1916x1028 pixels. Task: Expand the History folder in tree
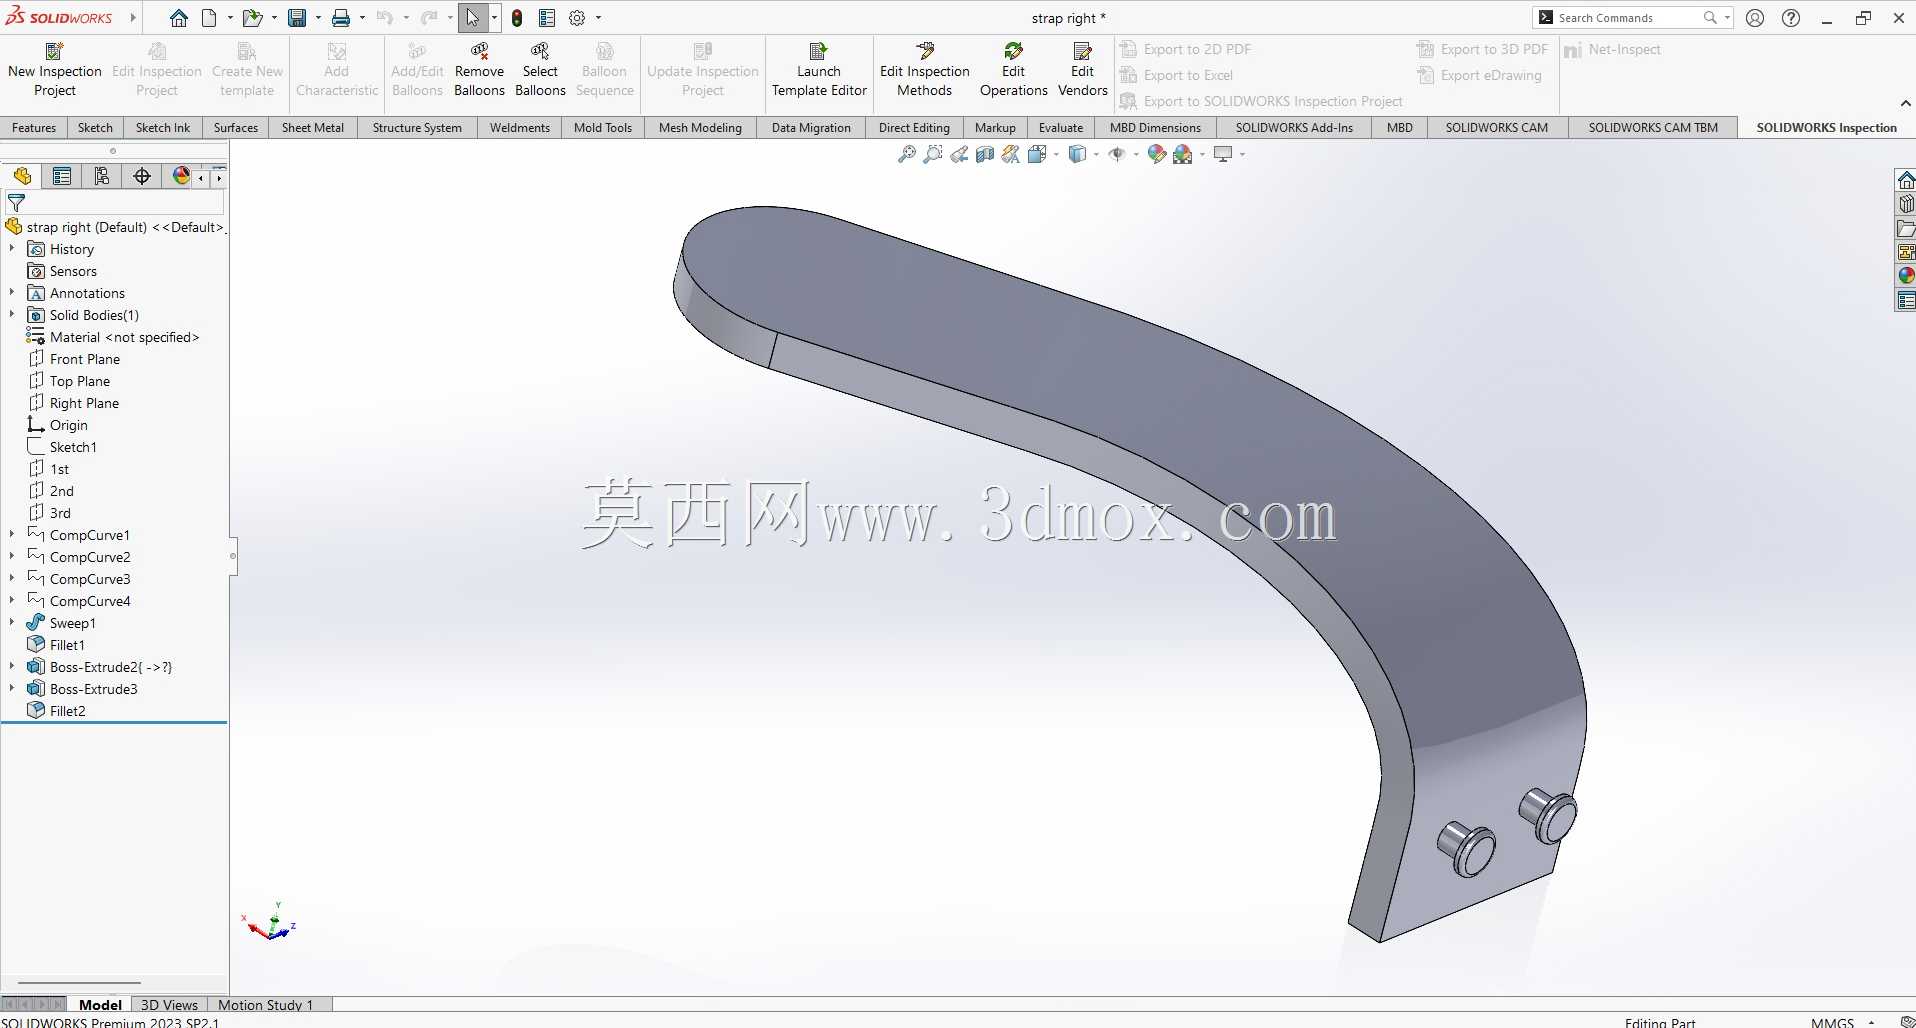tap(12, 249)
